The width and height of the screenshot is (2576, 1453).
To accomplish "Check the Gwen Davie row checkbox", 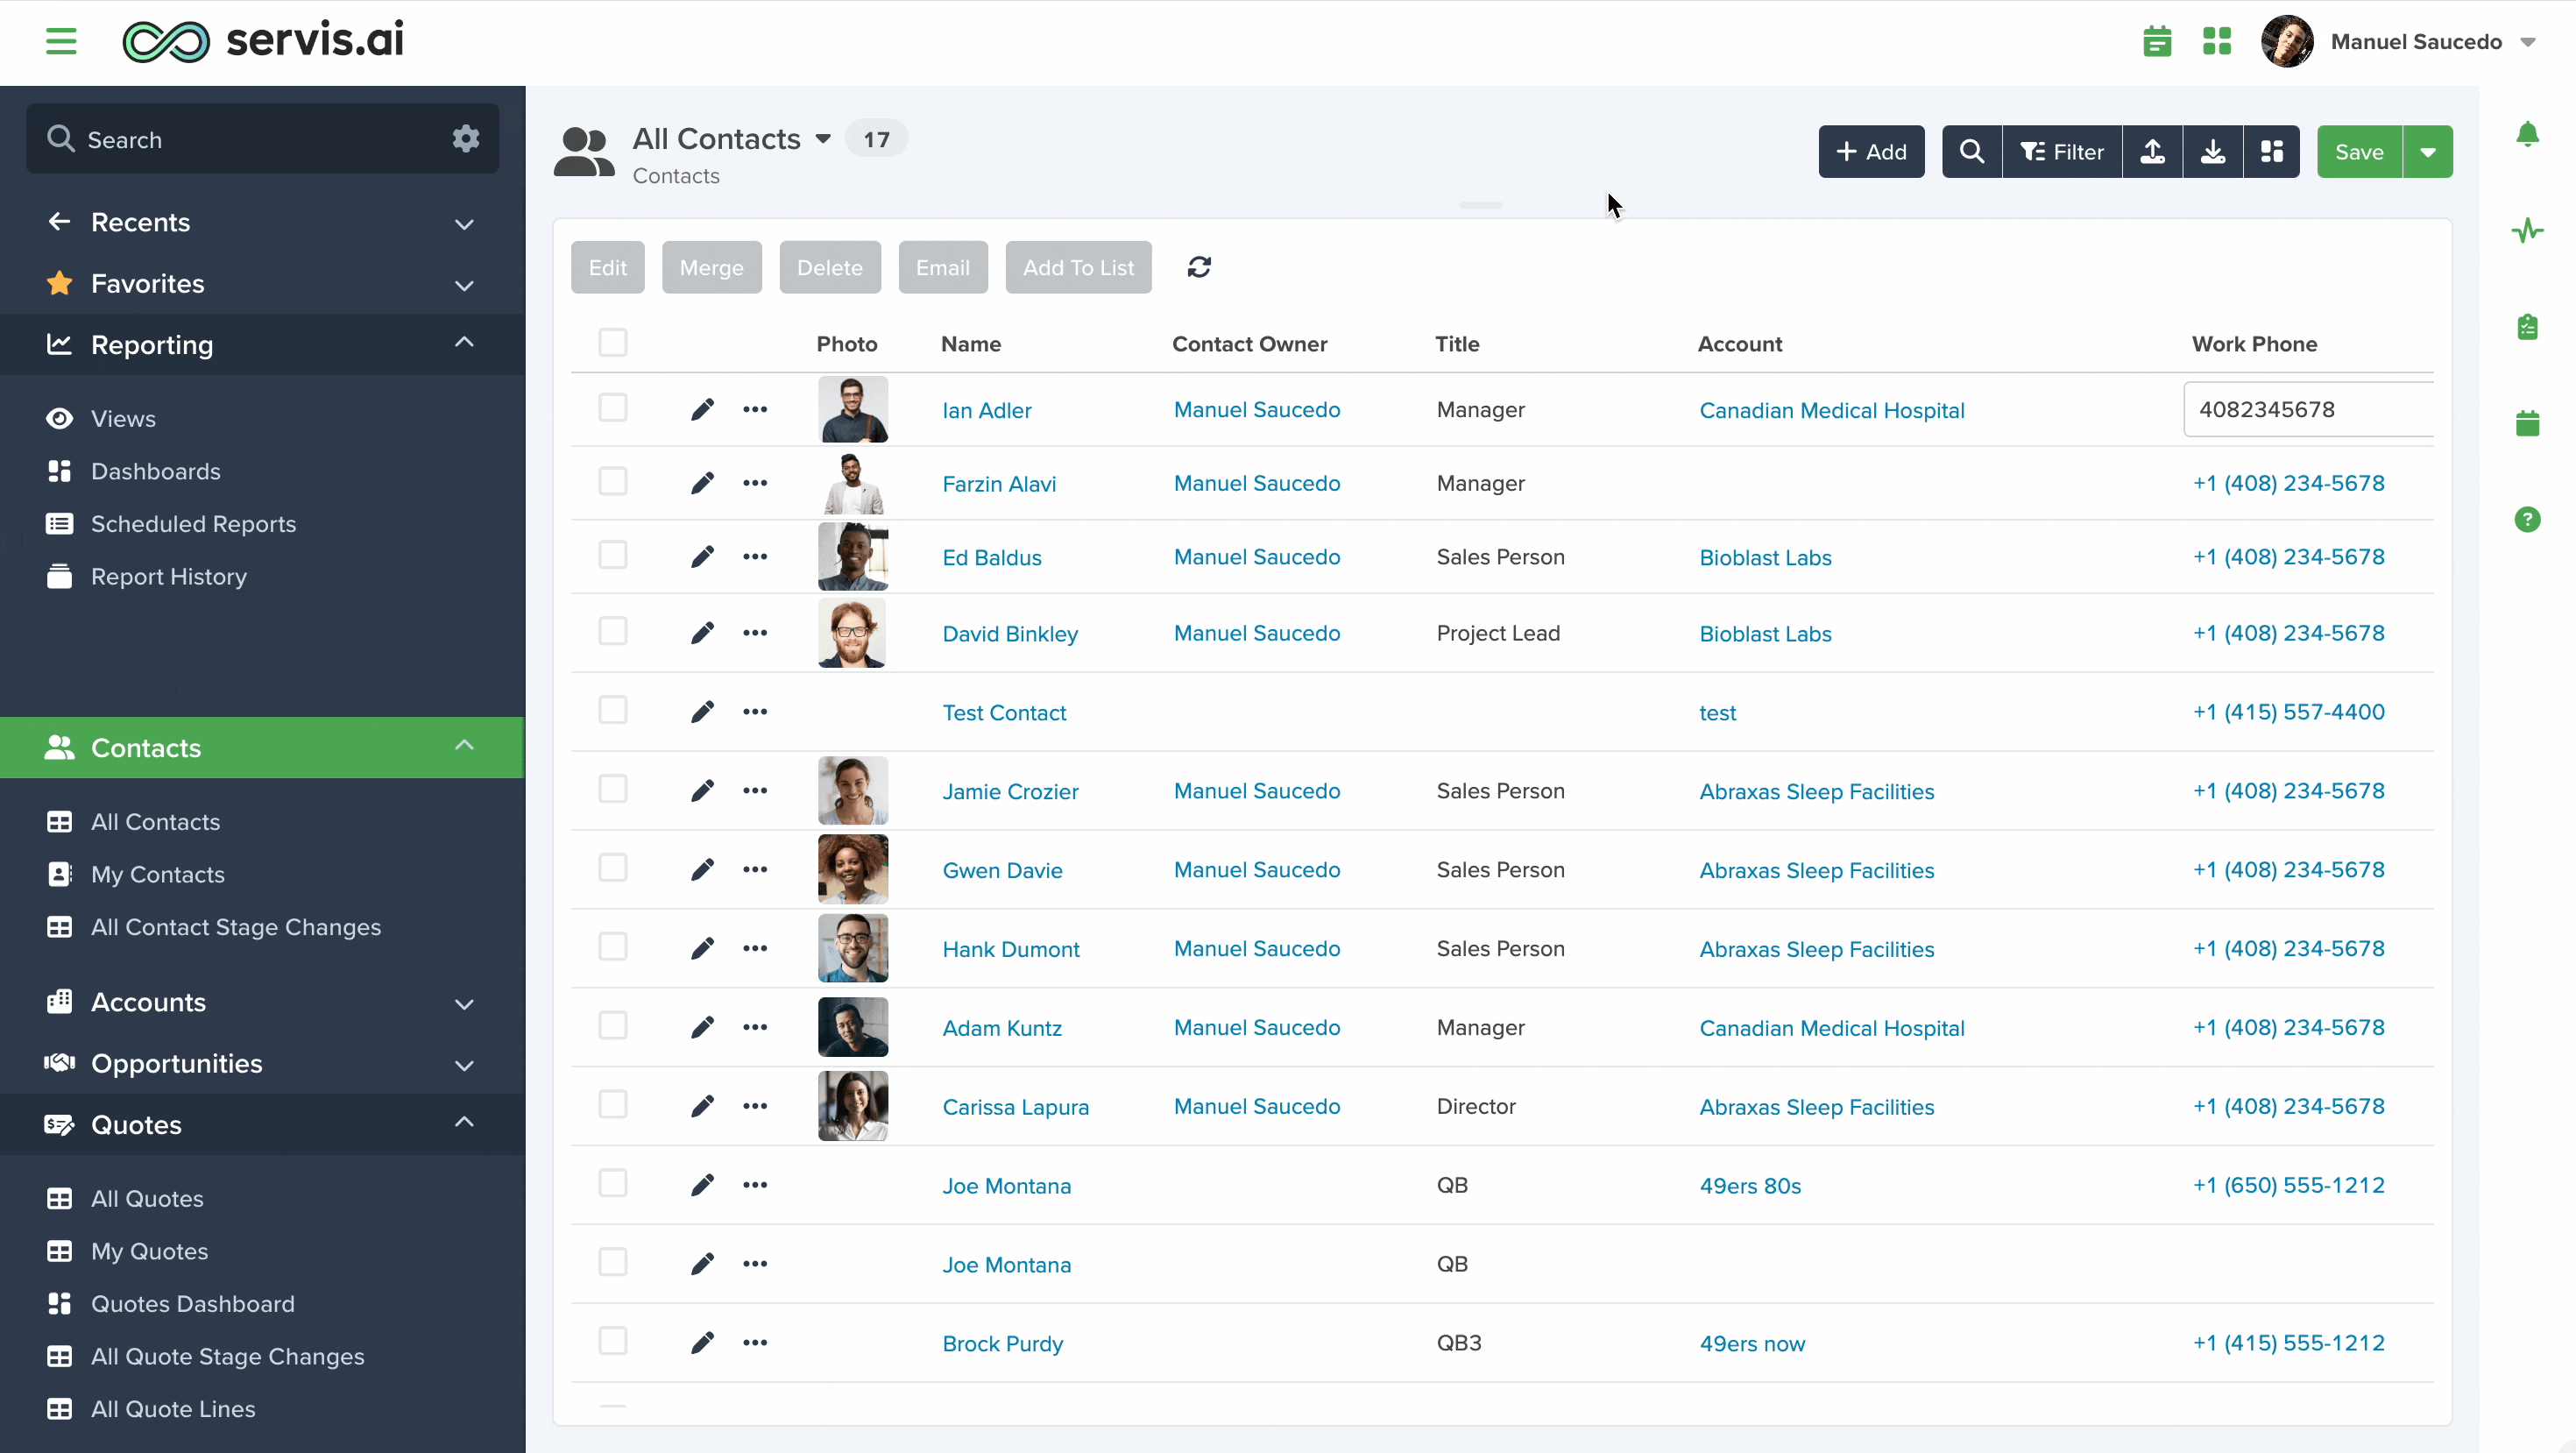I will pyautogui.click(x=613, y=868).
